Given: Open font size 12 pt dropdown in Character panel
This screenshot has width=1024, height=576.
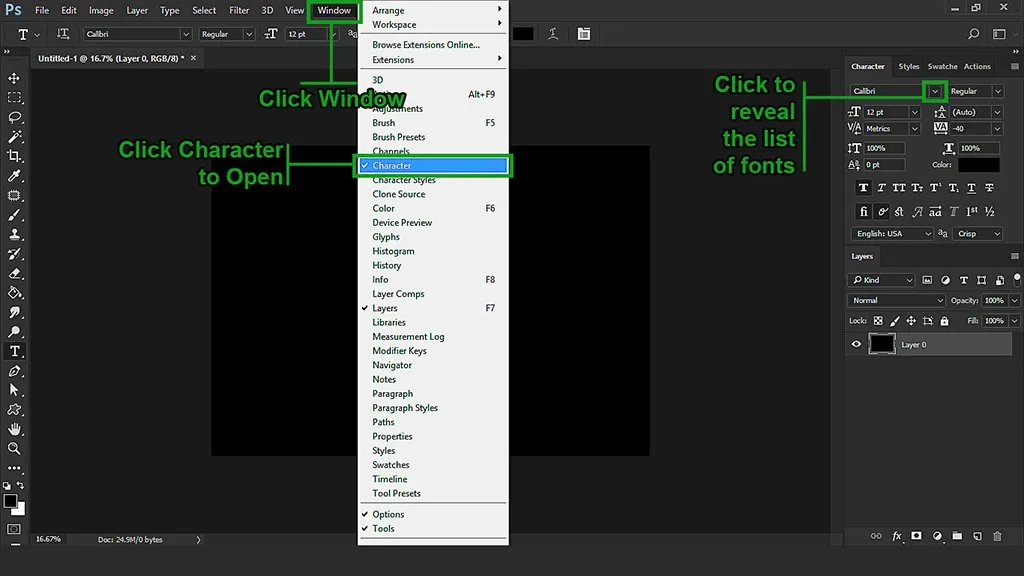Looking at the screenshot, I should [914, 112].
